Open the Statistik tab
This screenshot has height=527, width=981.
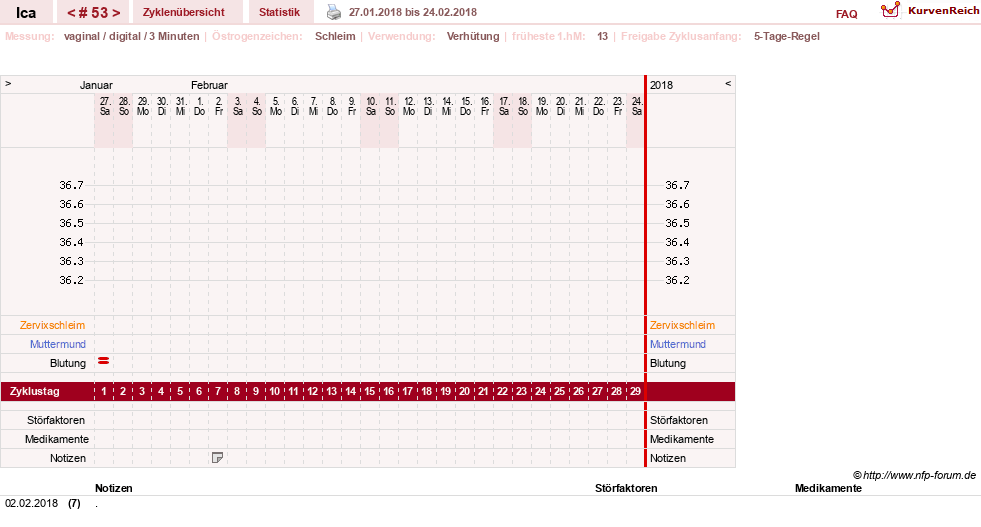[279, 12]
